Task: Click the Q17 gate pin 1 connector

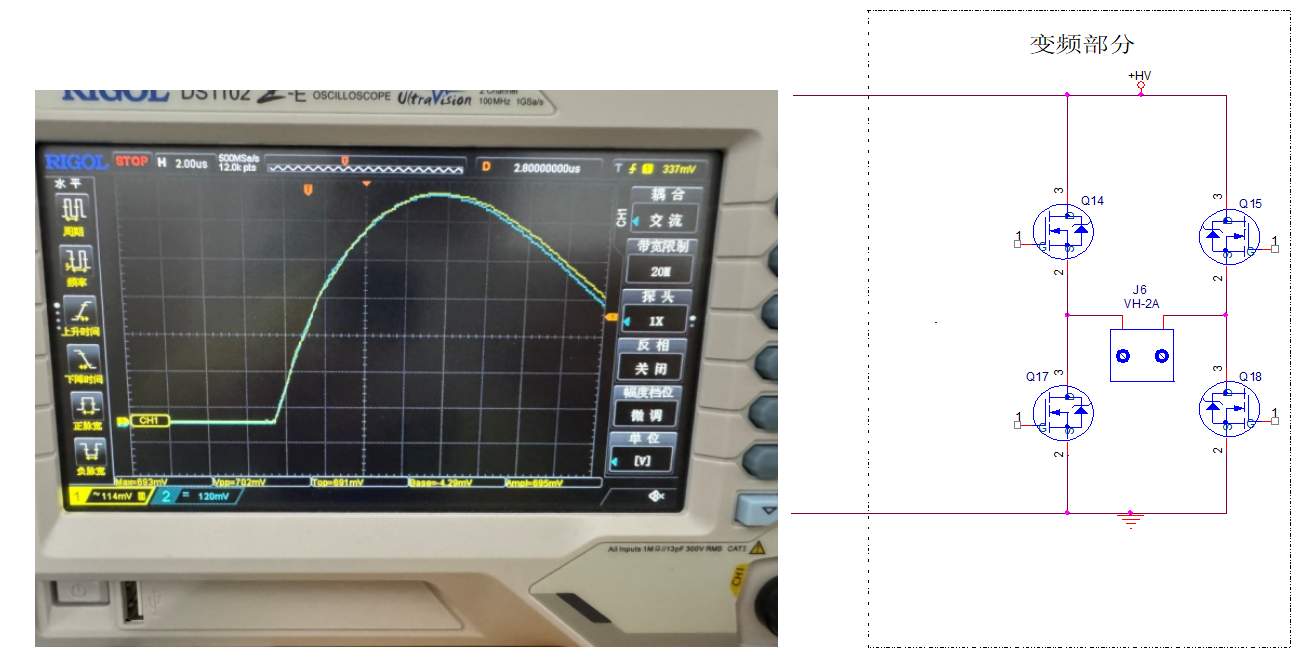Action: pyautogui.click(x=1018, y=425)
